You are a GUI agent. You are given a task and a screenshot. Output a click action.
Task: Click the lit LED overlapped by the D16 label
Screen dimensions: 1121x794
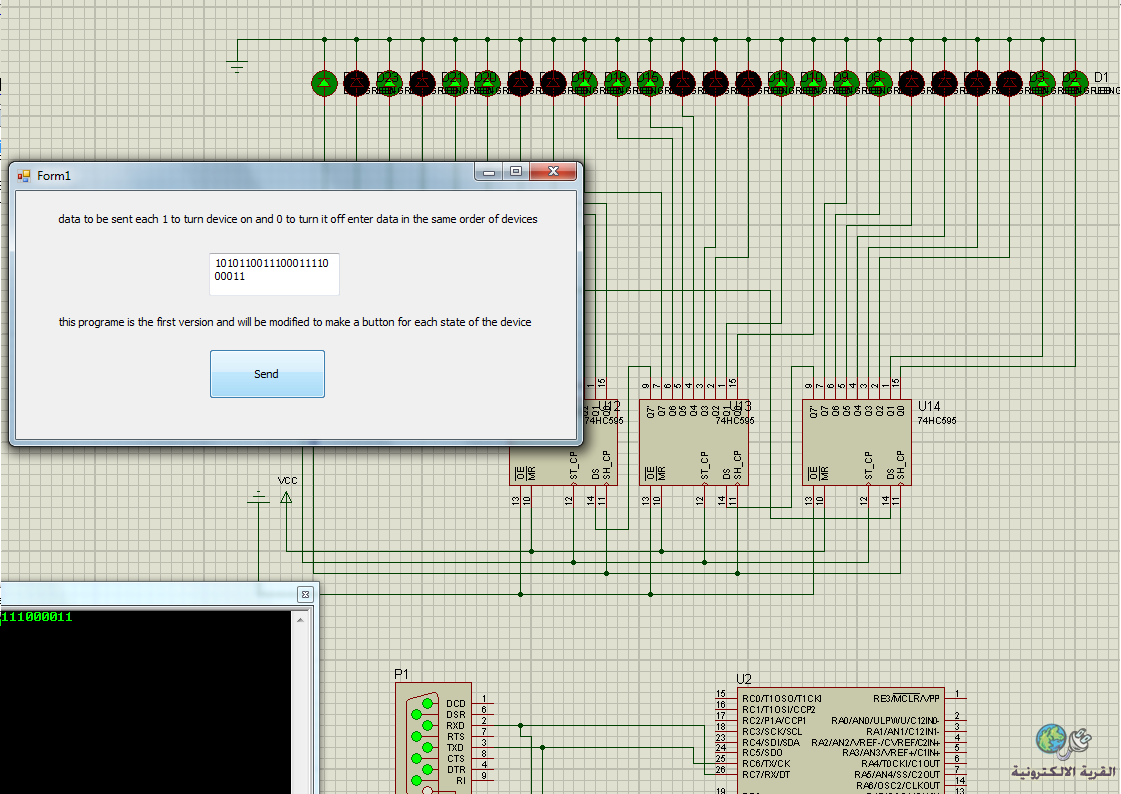pos(618,83)
